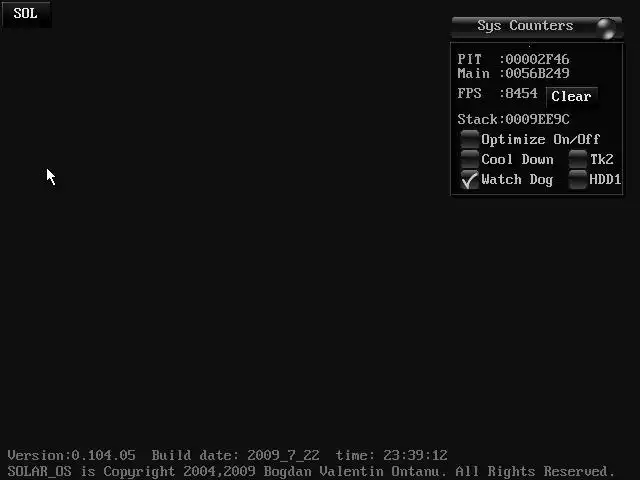Tick the Cool Down checkbox
The image size is (640, 480).
coord(469,159)
